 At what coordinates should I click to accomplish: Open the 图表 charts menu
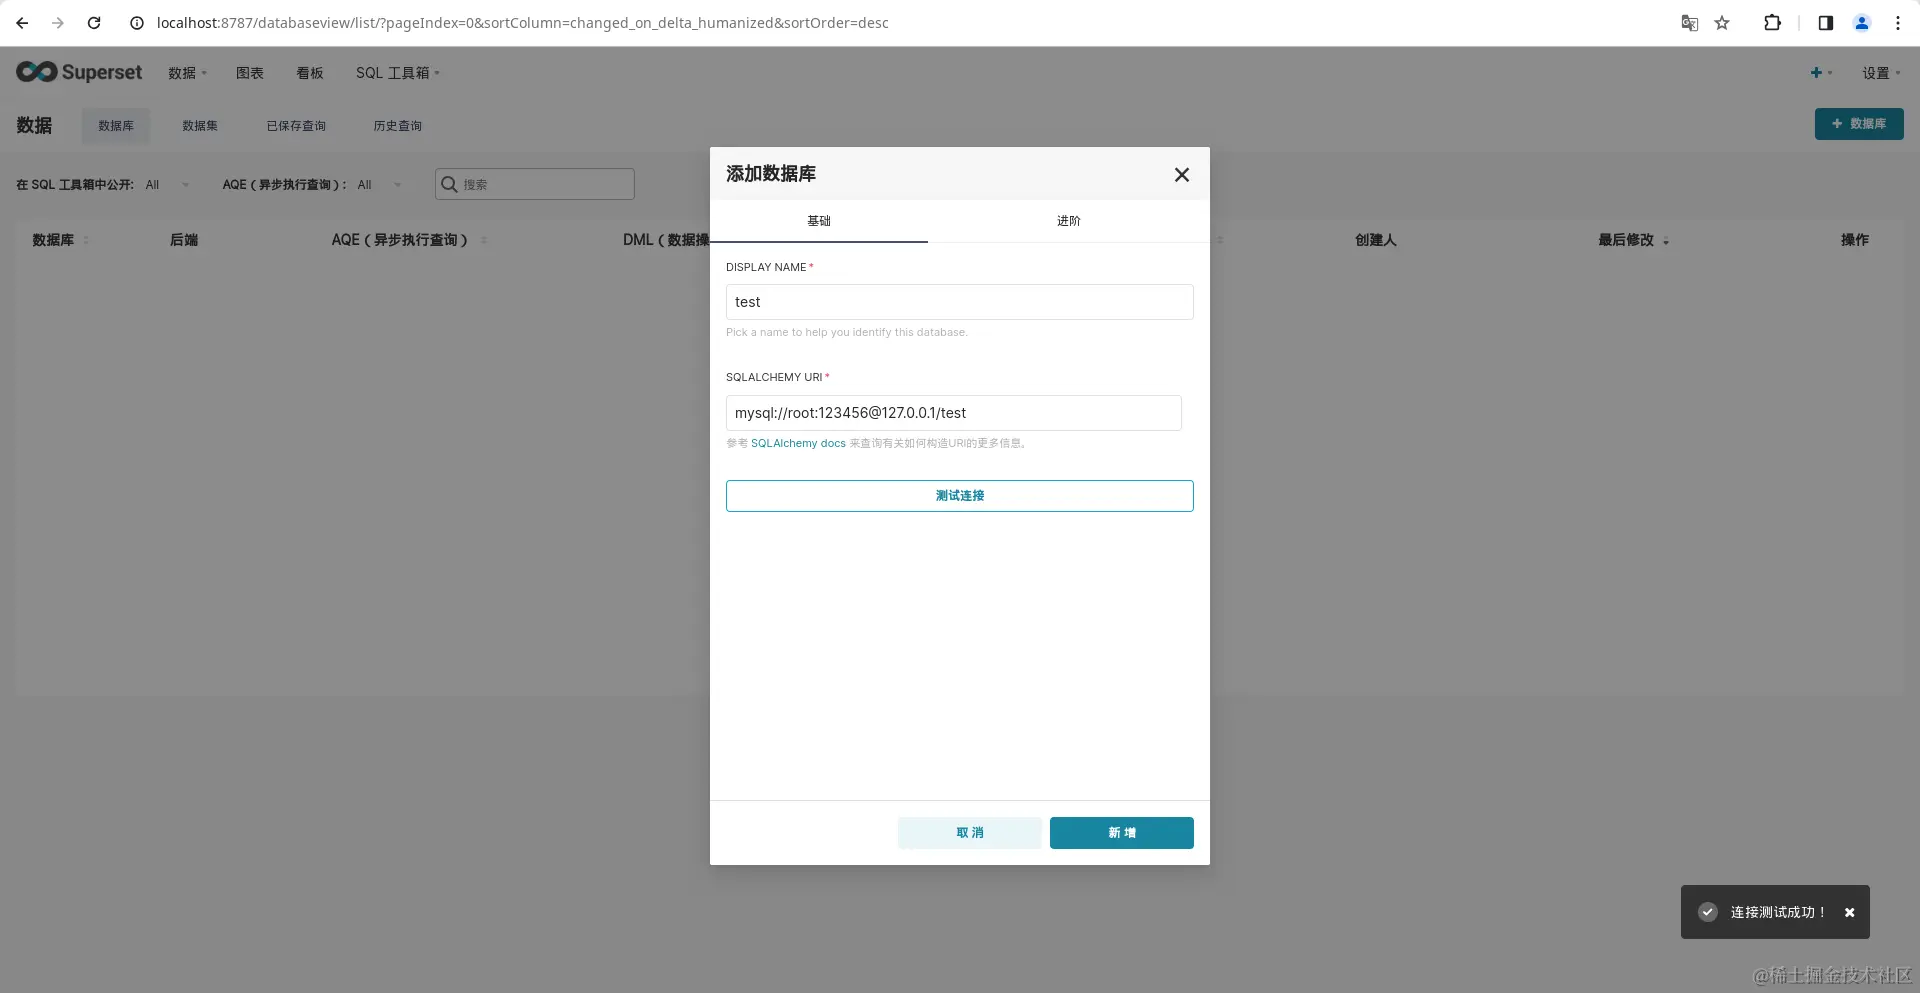(x=250, y=73)
